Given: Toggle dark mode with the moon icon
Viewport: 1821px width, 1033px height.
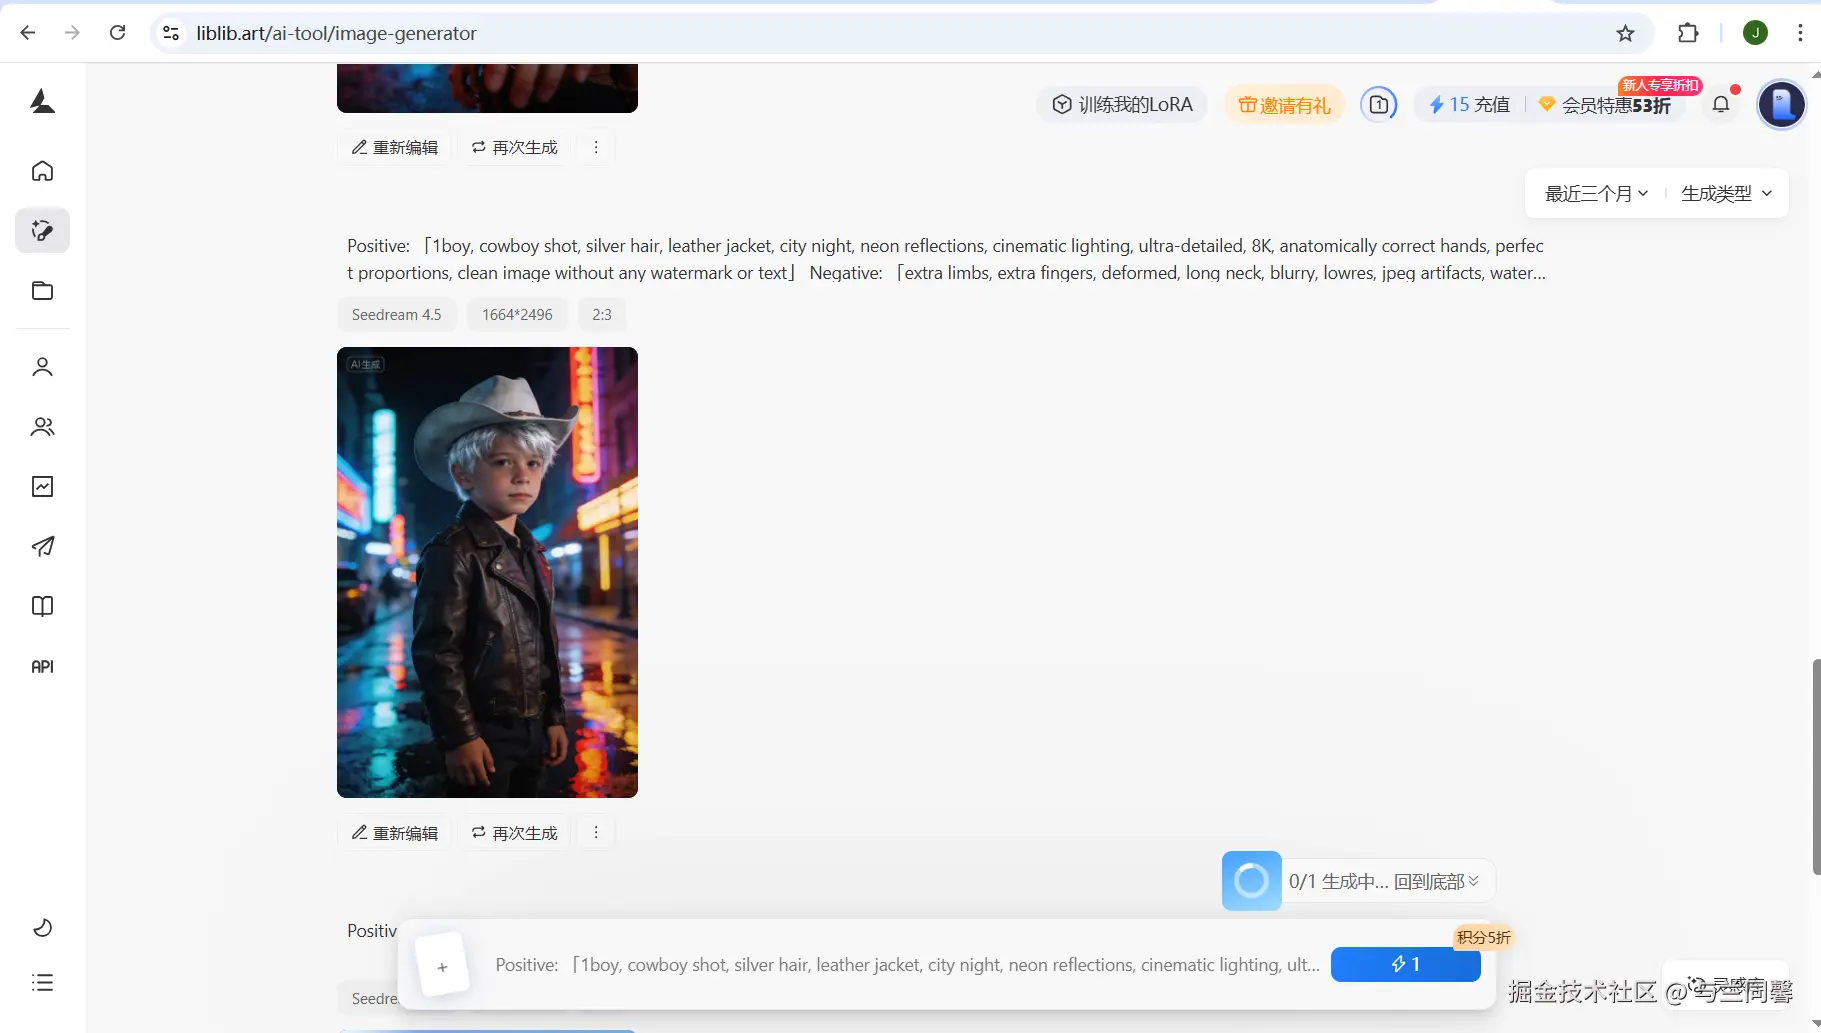Looking at the screenshot, I should (42, 928).
